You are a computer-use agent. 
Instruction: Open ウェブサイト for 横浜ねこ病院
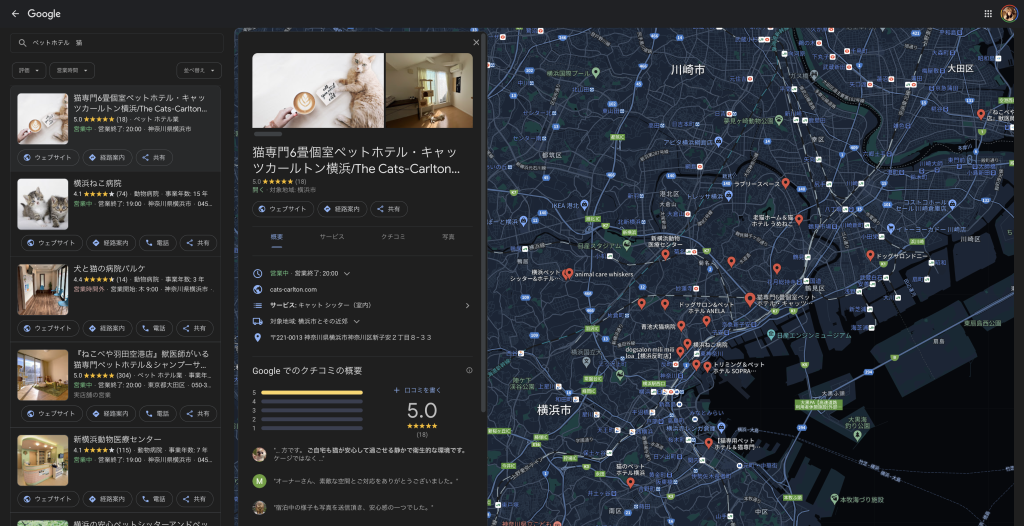pyautogui.click(x=52, y=242)
